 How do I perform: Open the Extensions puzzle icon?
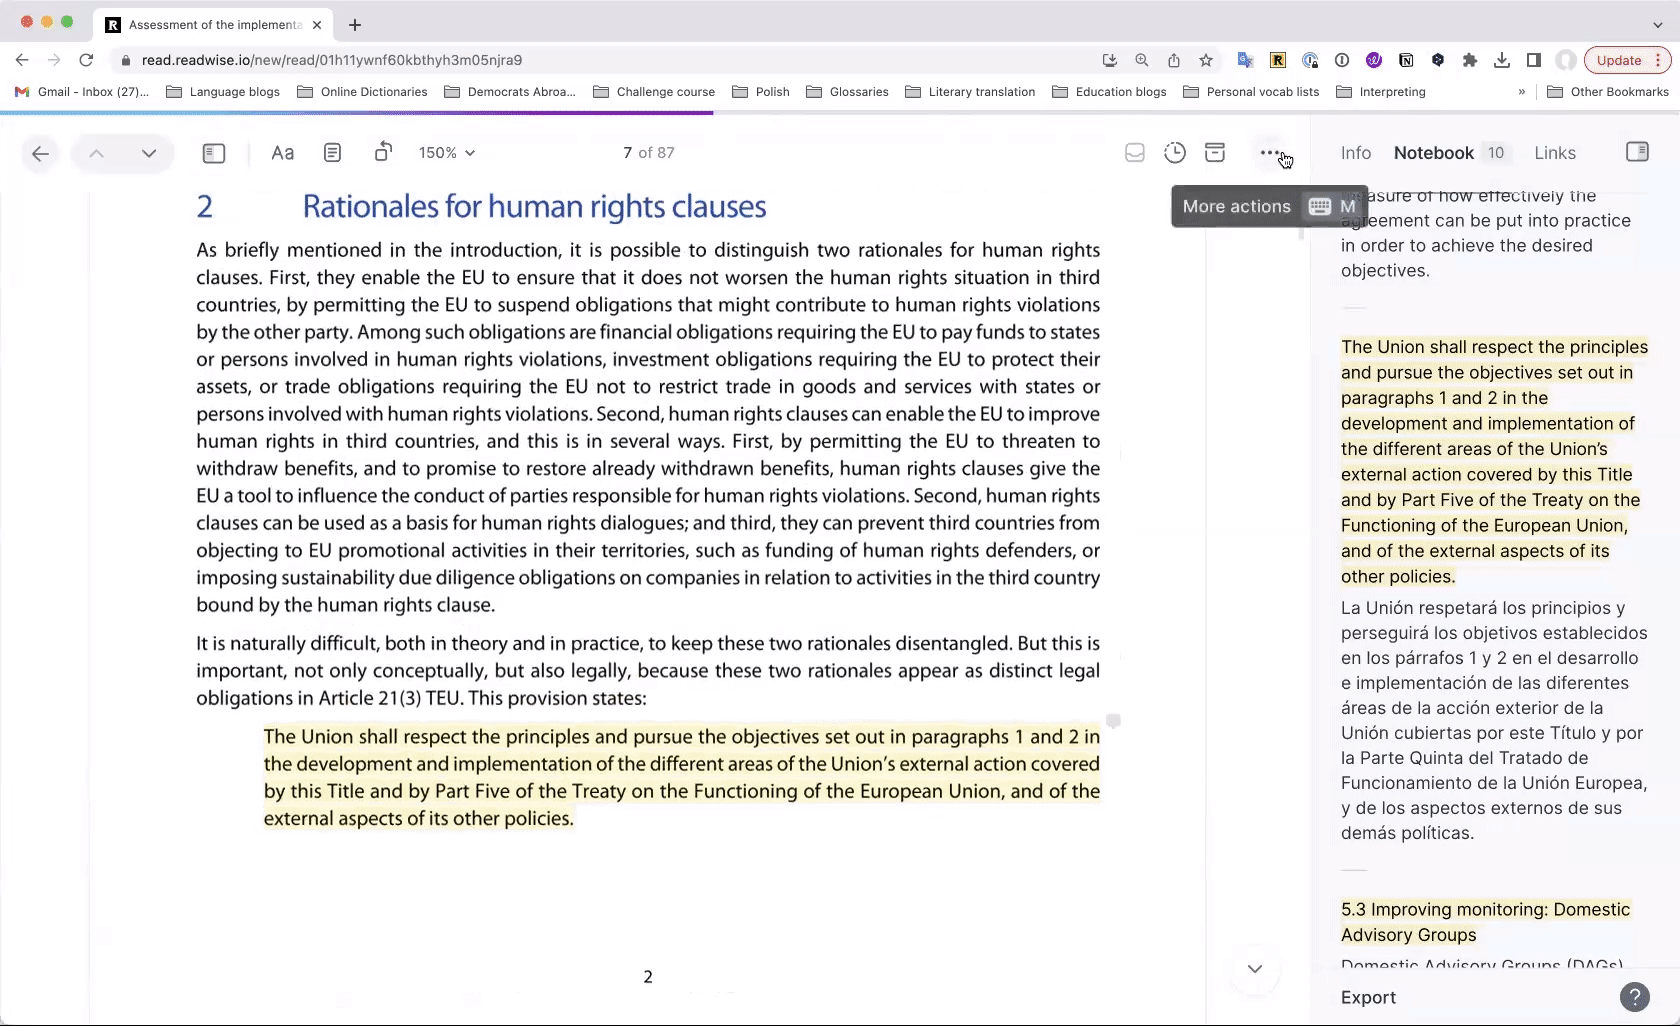(1470, 60)
